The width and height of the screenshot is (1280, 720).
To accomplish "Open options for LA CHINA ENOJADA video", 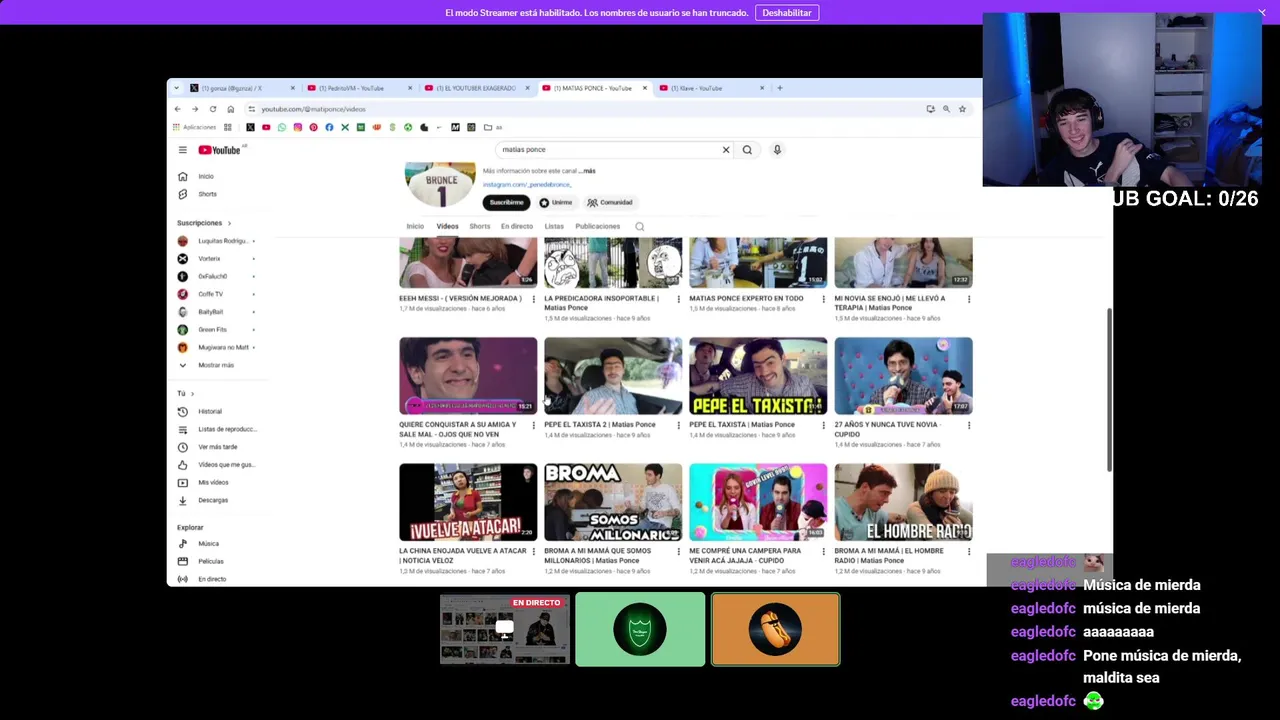I will (533, 551).
